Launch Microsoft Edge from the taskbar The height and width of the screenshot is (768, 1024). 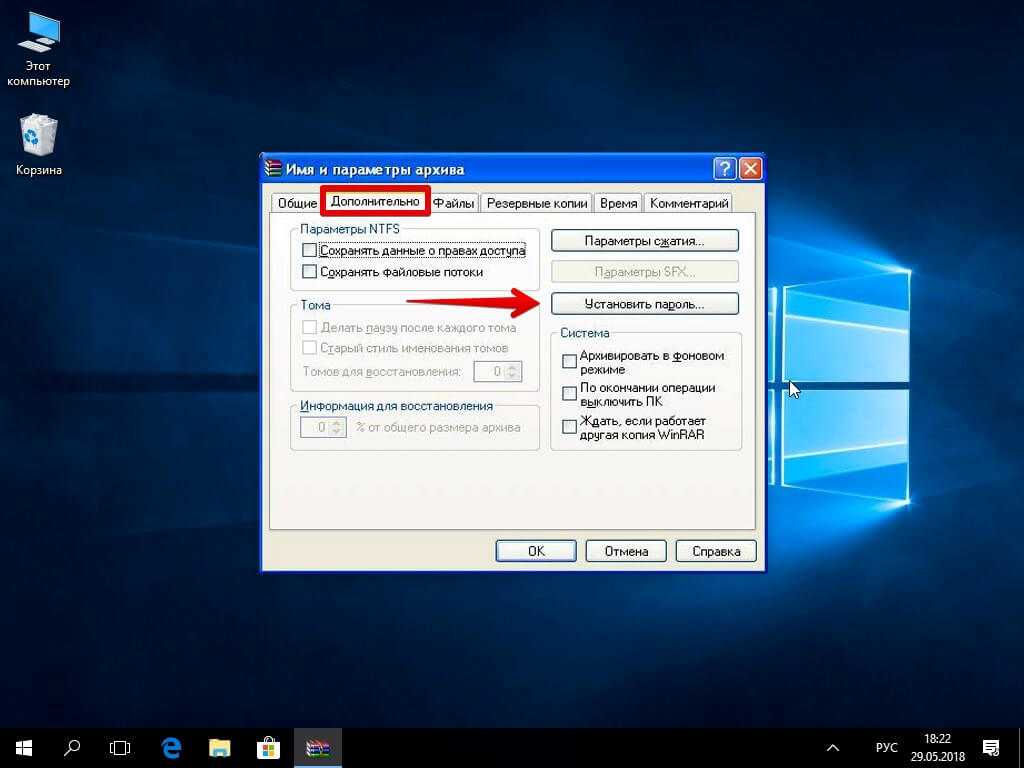click(171, 748)
